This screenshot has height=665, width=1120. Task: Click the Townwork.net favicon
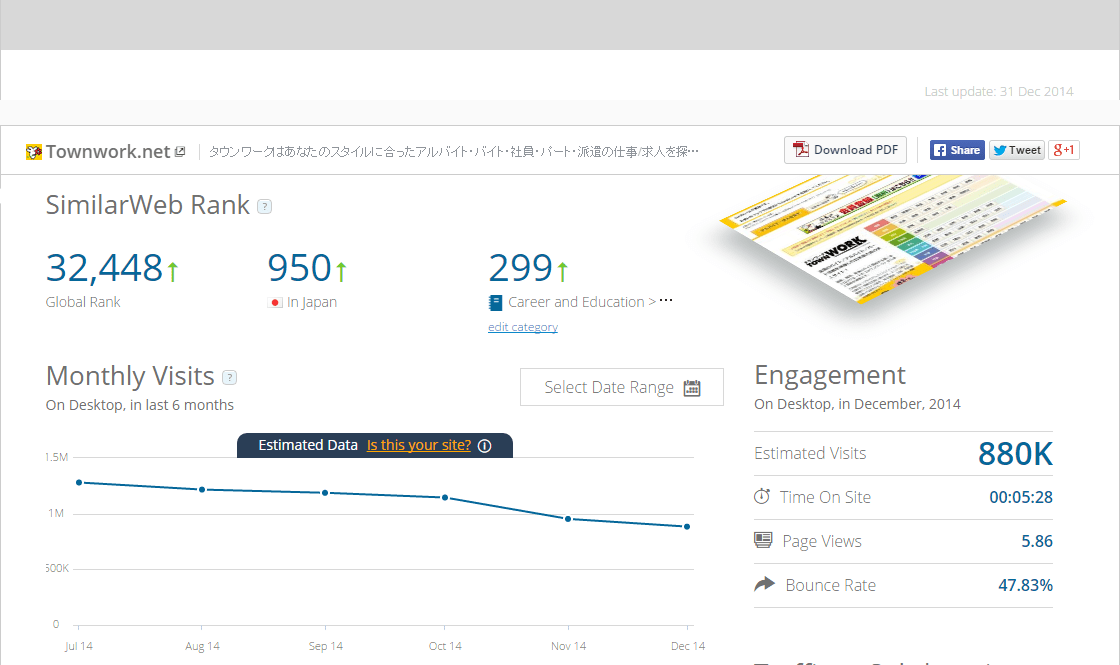click(34, 151)
